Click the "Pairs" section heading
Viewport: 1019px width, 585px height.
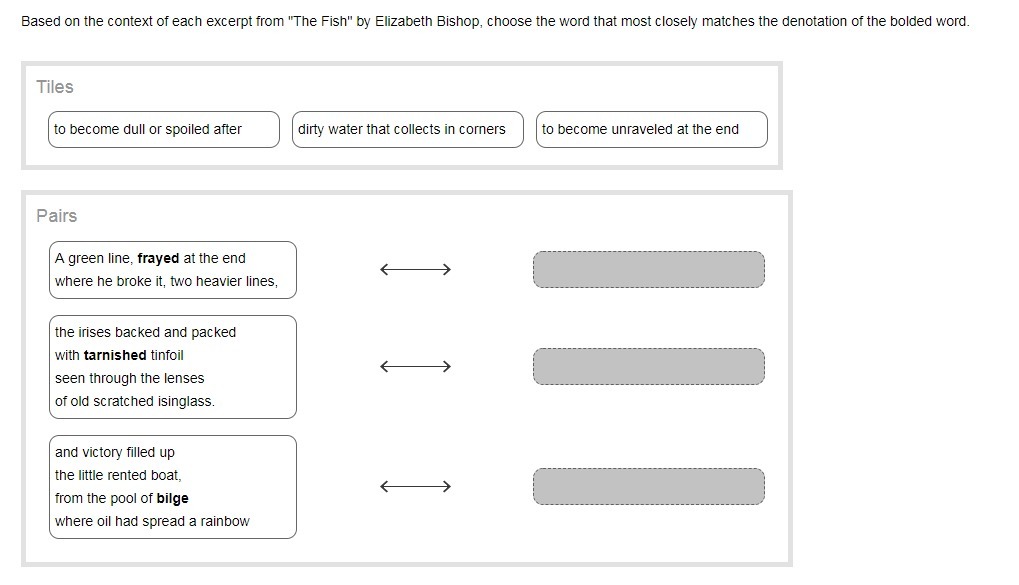[x=56, y=216]
